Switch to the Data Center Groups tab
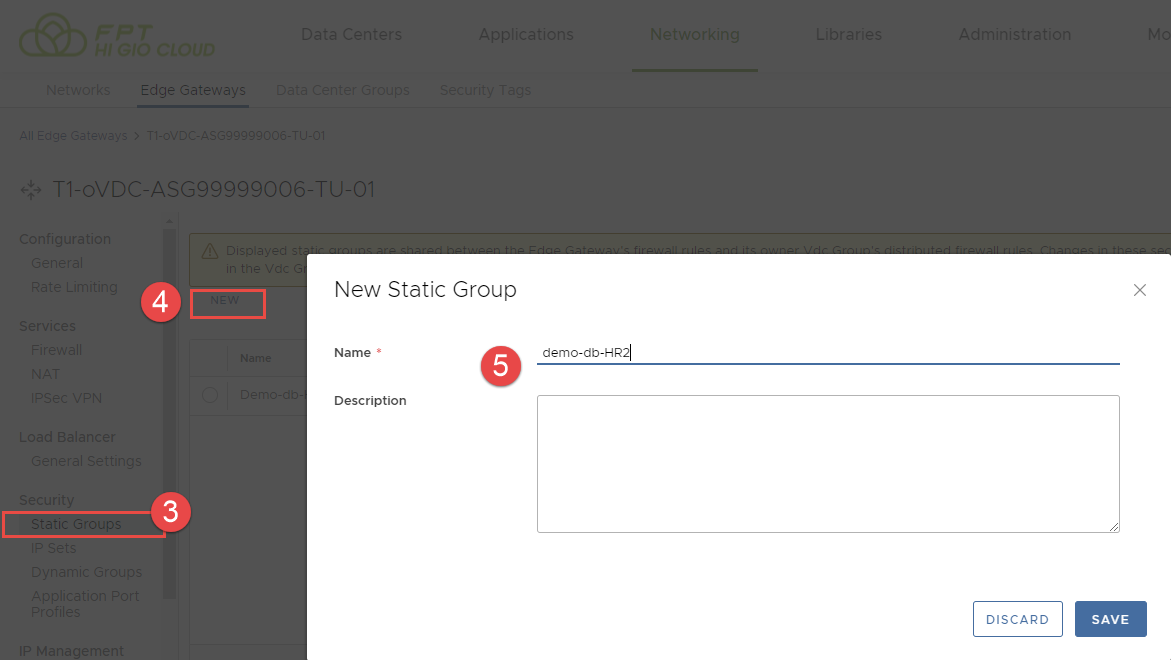This screenshot has height=660, width=1171. [x=342, y=90]
